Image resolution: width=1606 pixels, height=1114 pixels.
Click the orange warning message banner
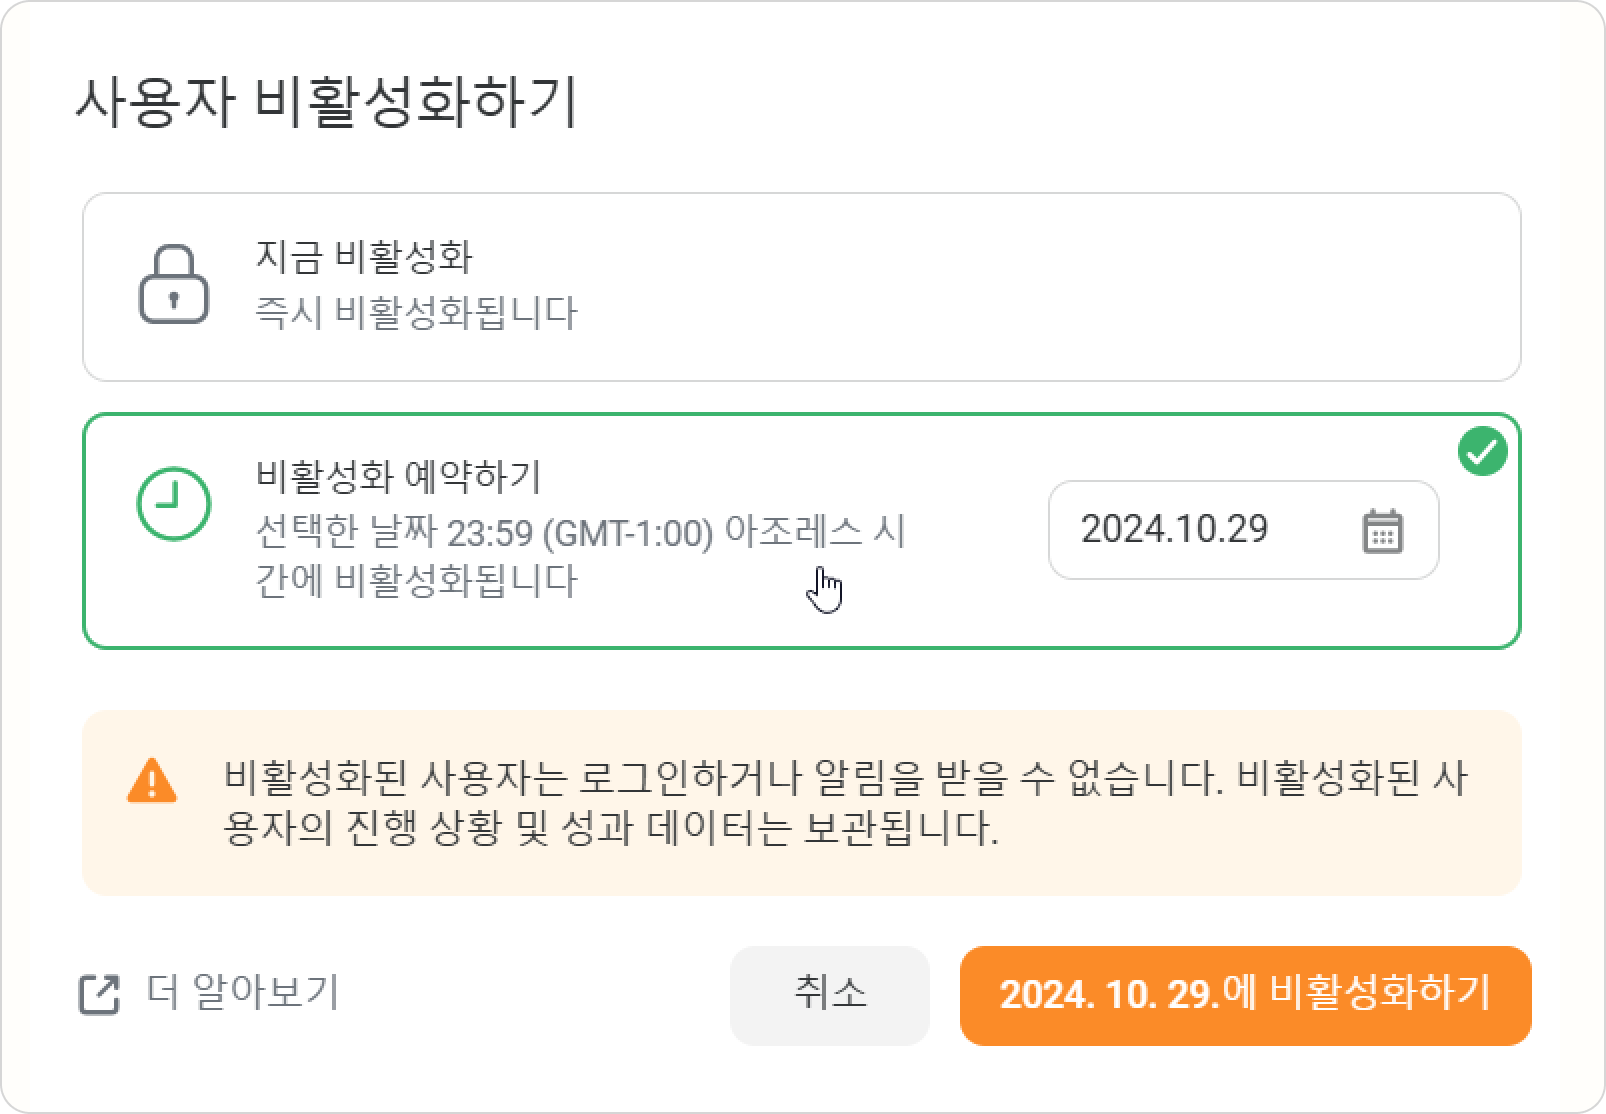(x=801, y=803)
